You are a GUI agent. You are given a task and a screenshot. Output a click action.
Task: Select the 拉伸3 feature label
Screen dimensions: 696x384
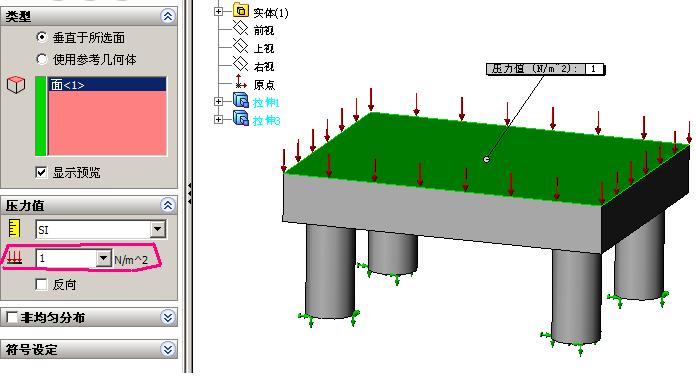click(x=266, y=120)
